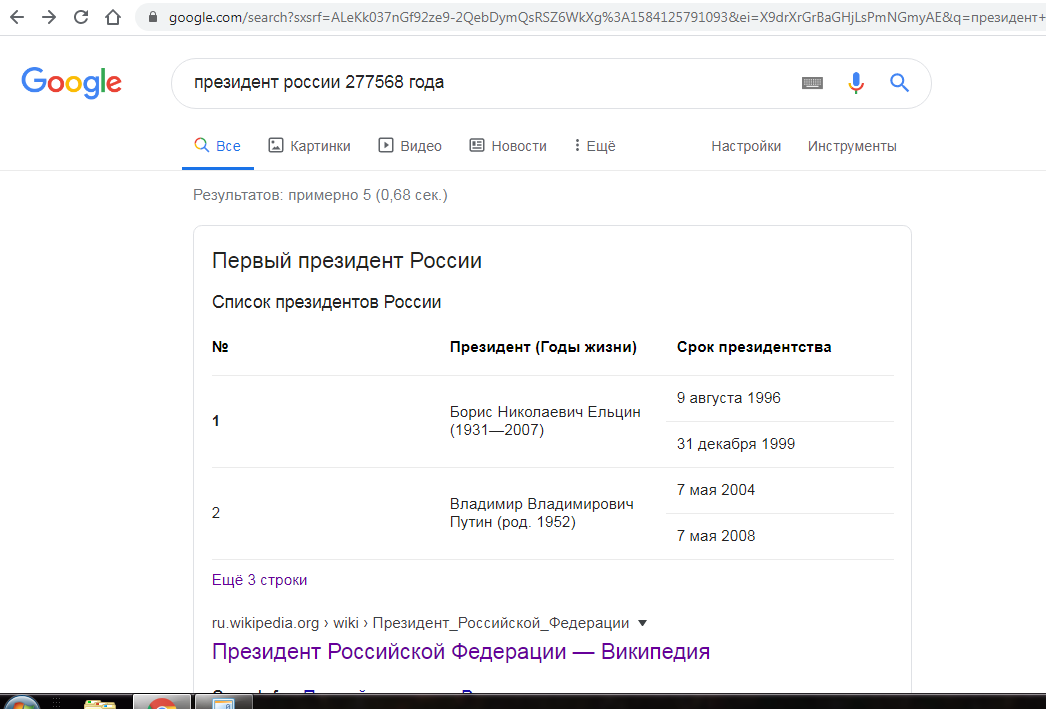Switch to the Новости tab
This screenshot has width=1046, height=709.
(508, 146)
